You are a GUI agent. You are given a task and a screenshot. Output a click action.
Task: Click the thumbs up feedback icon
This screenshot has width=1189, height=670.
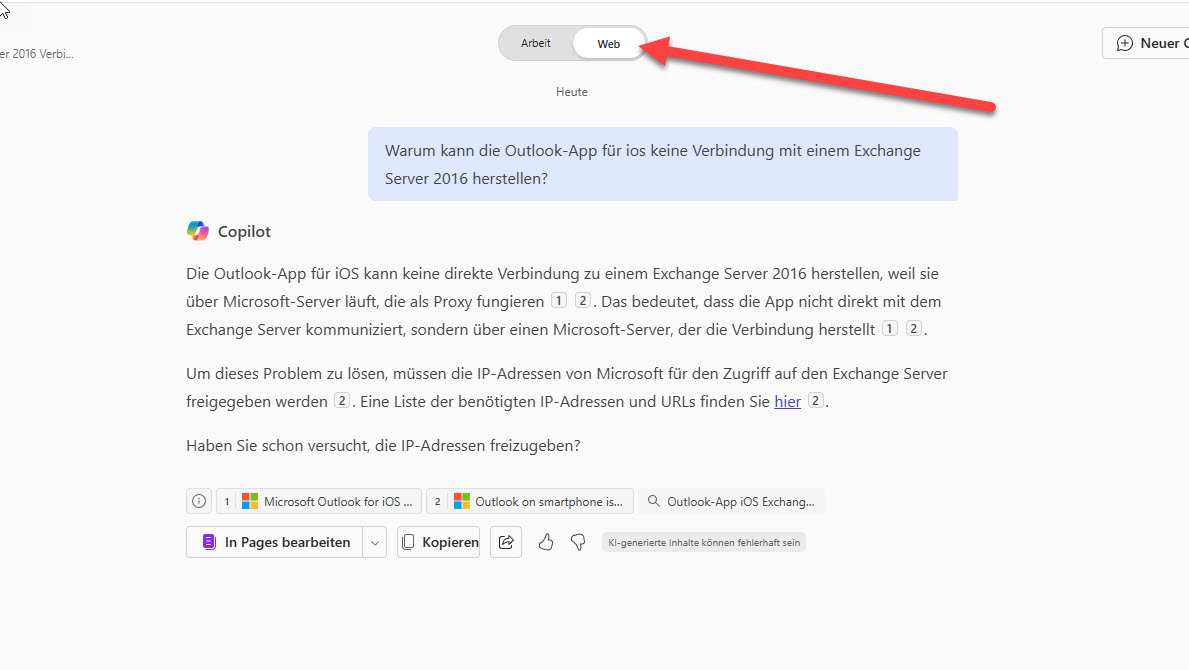(x=546, y=542)
